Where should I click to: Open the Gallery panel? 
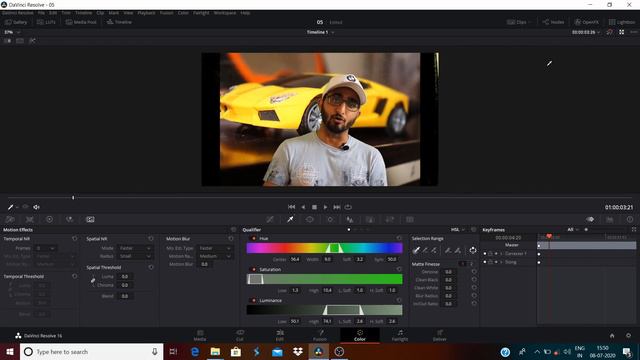[x=16, y=22]
